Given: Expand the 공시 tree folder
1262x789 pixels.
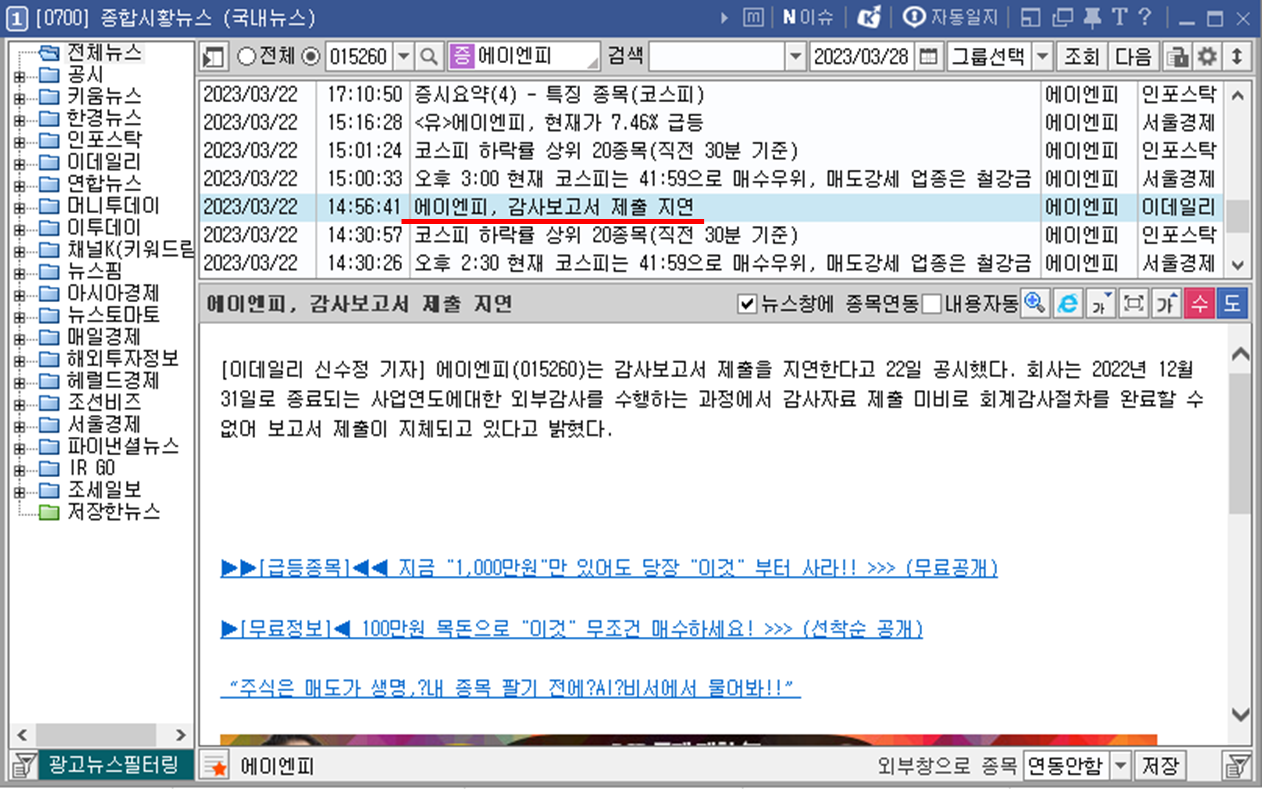Looking at the screenshot, I should [x=19, y=77].
